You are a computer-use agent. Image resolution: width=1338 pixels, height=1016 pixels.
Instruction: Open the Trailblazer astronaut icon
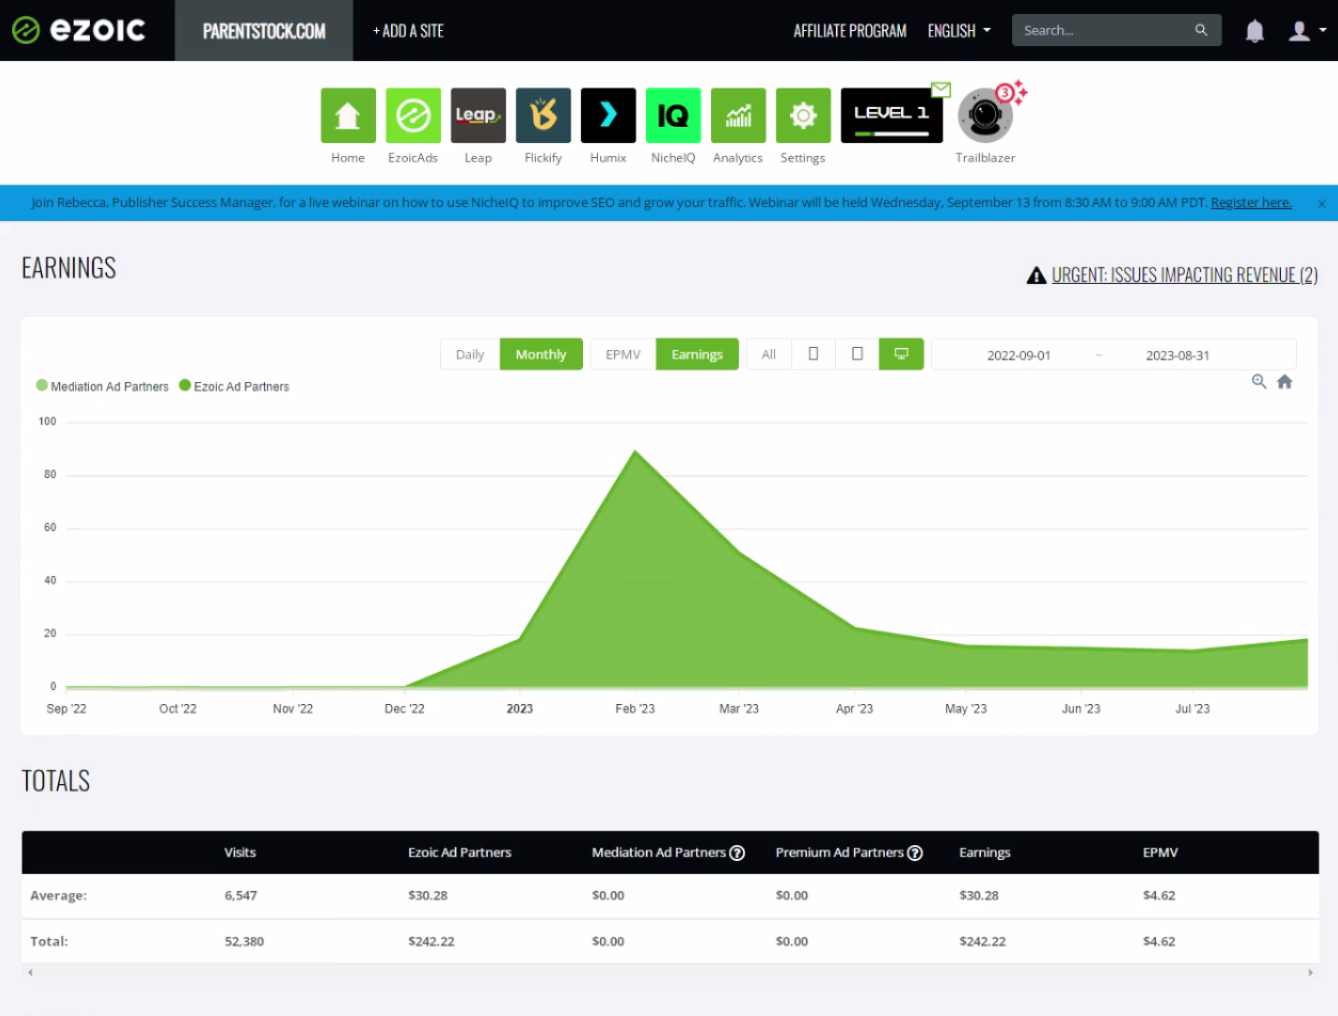(985, 116)
